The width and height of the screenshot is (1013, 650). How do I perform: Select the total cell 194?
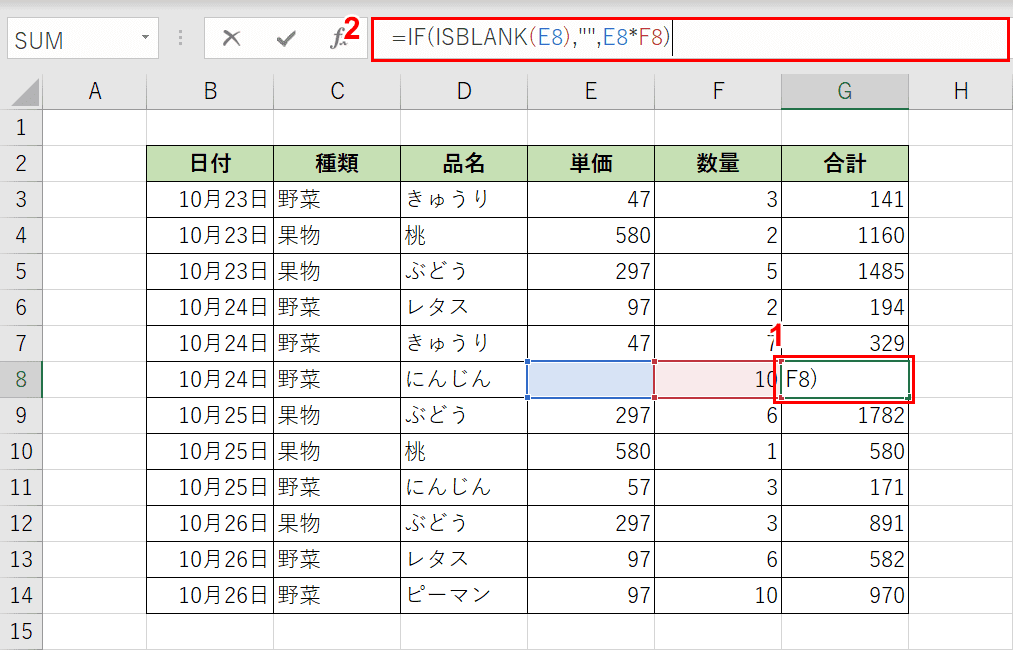pos(845,308)
